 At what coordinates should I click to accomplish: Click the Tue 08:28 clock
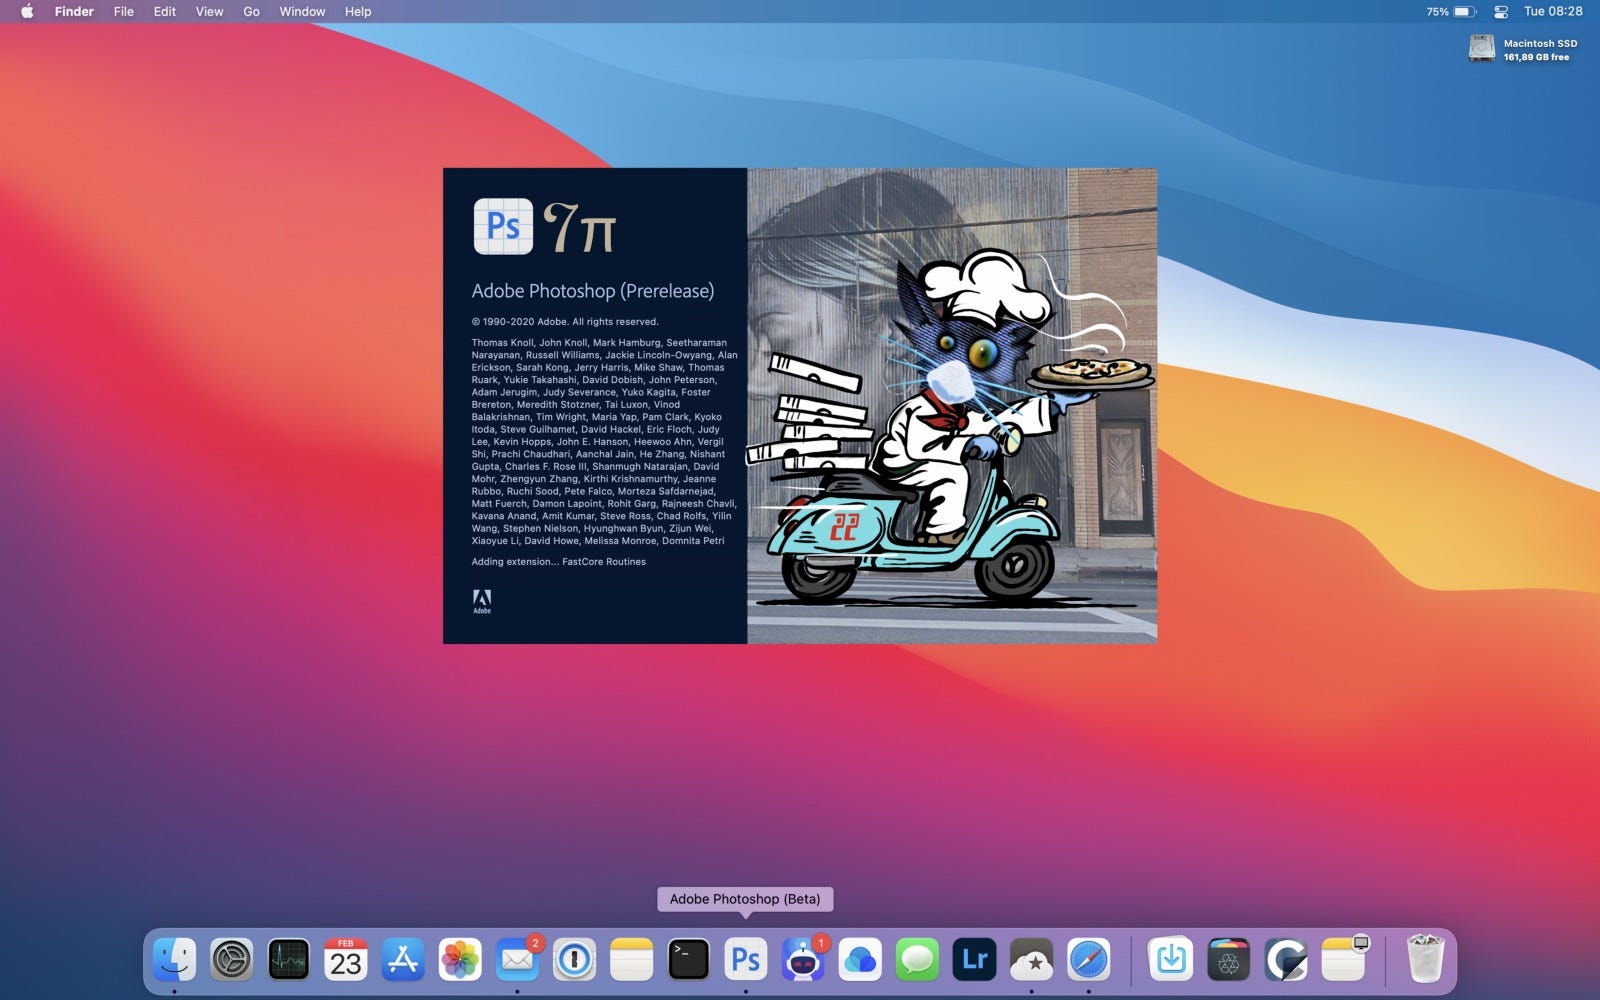click(1553, 12)
